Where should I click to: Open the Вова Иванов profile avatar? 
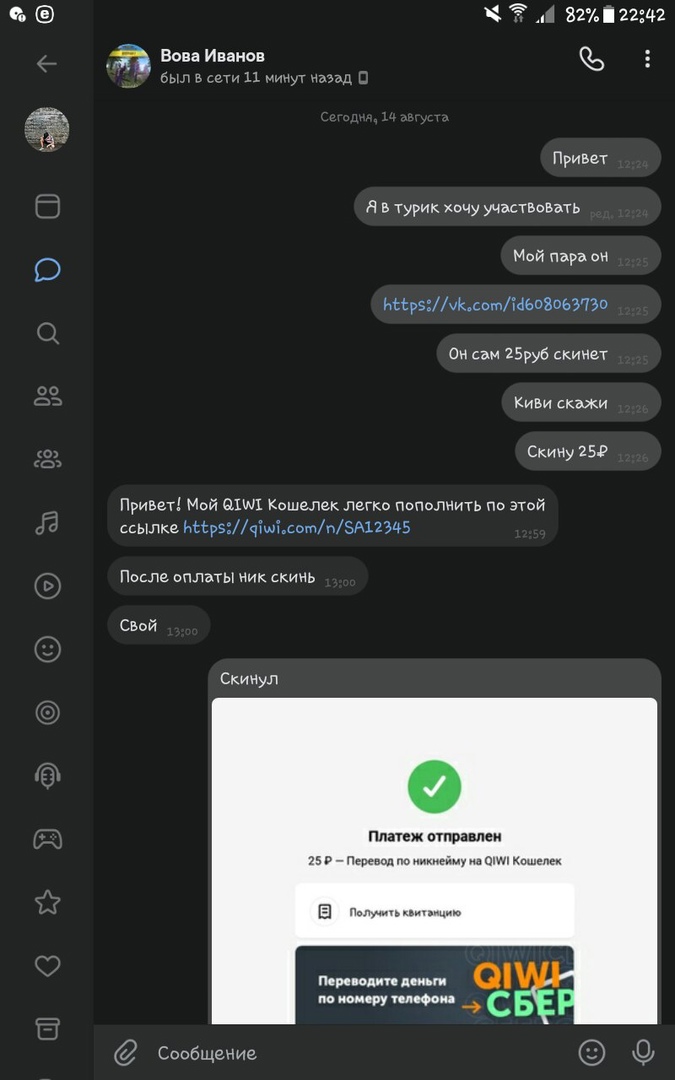(x=129, y=65)
